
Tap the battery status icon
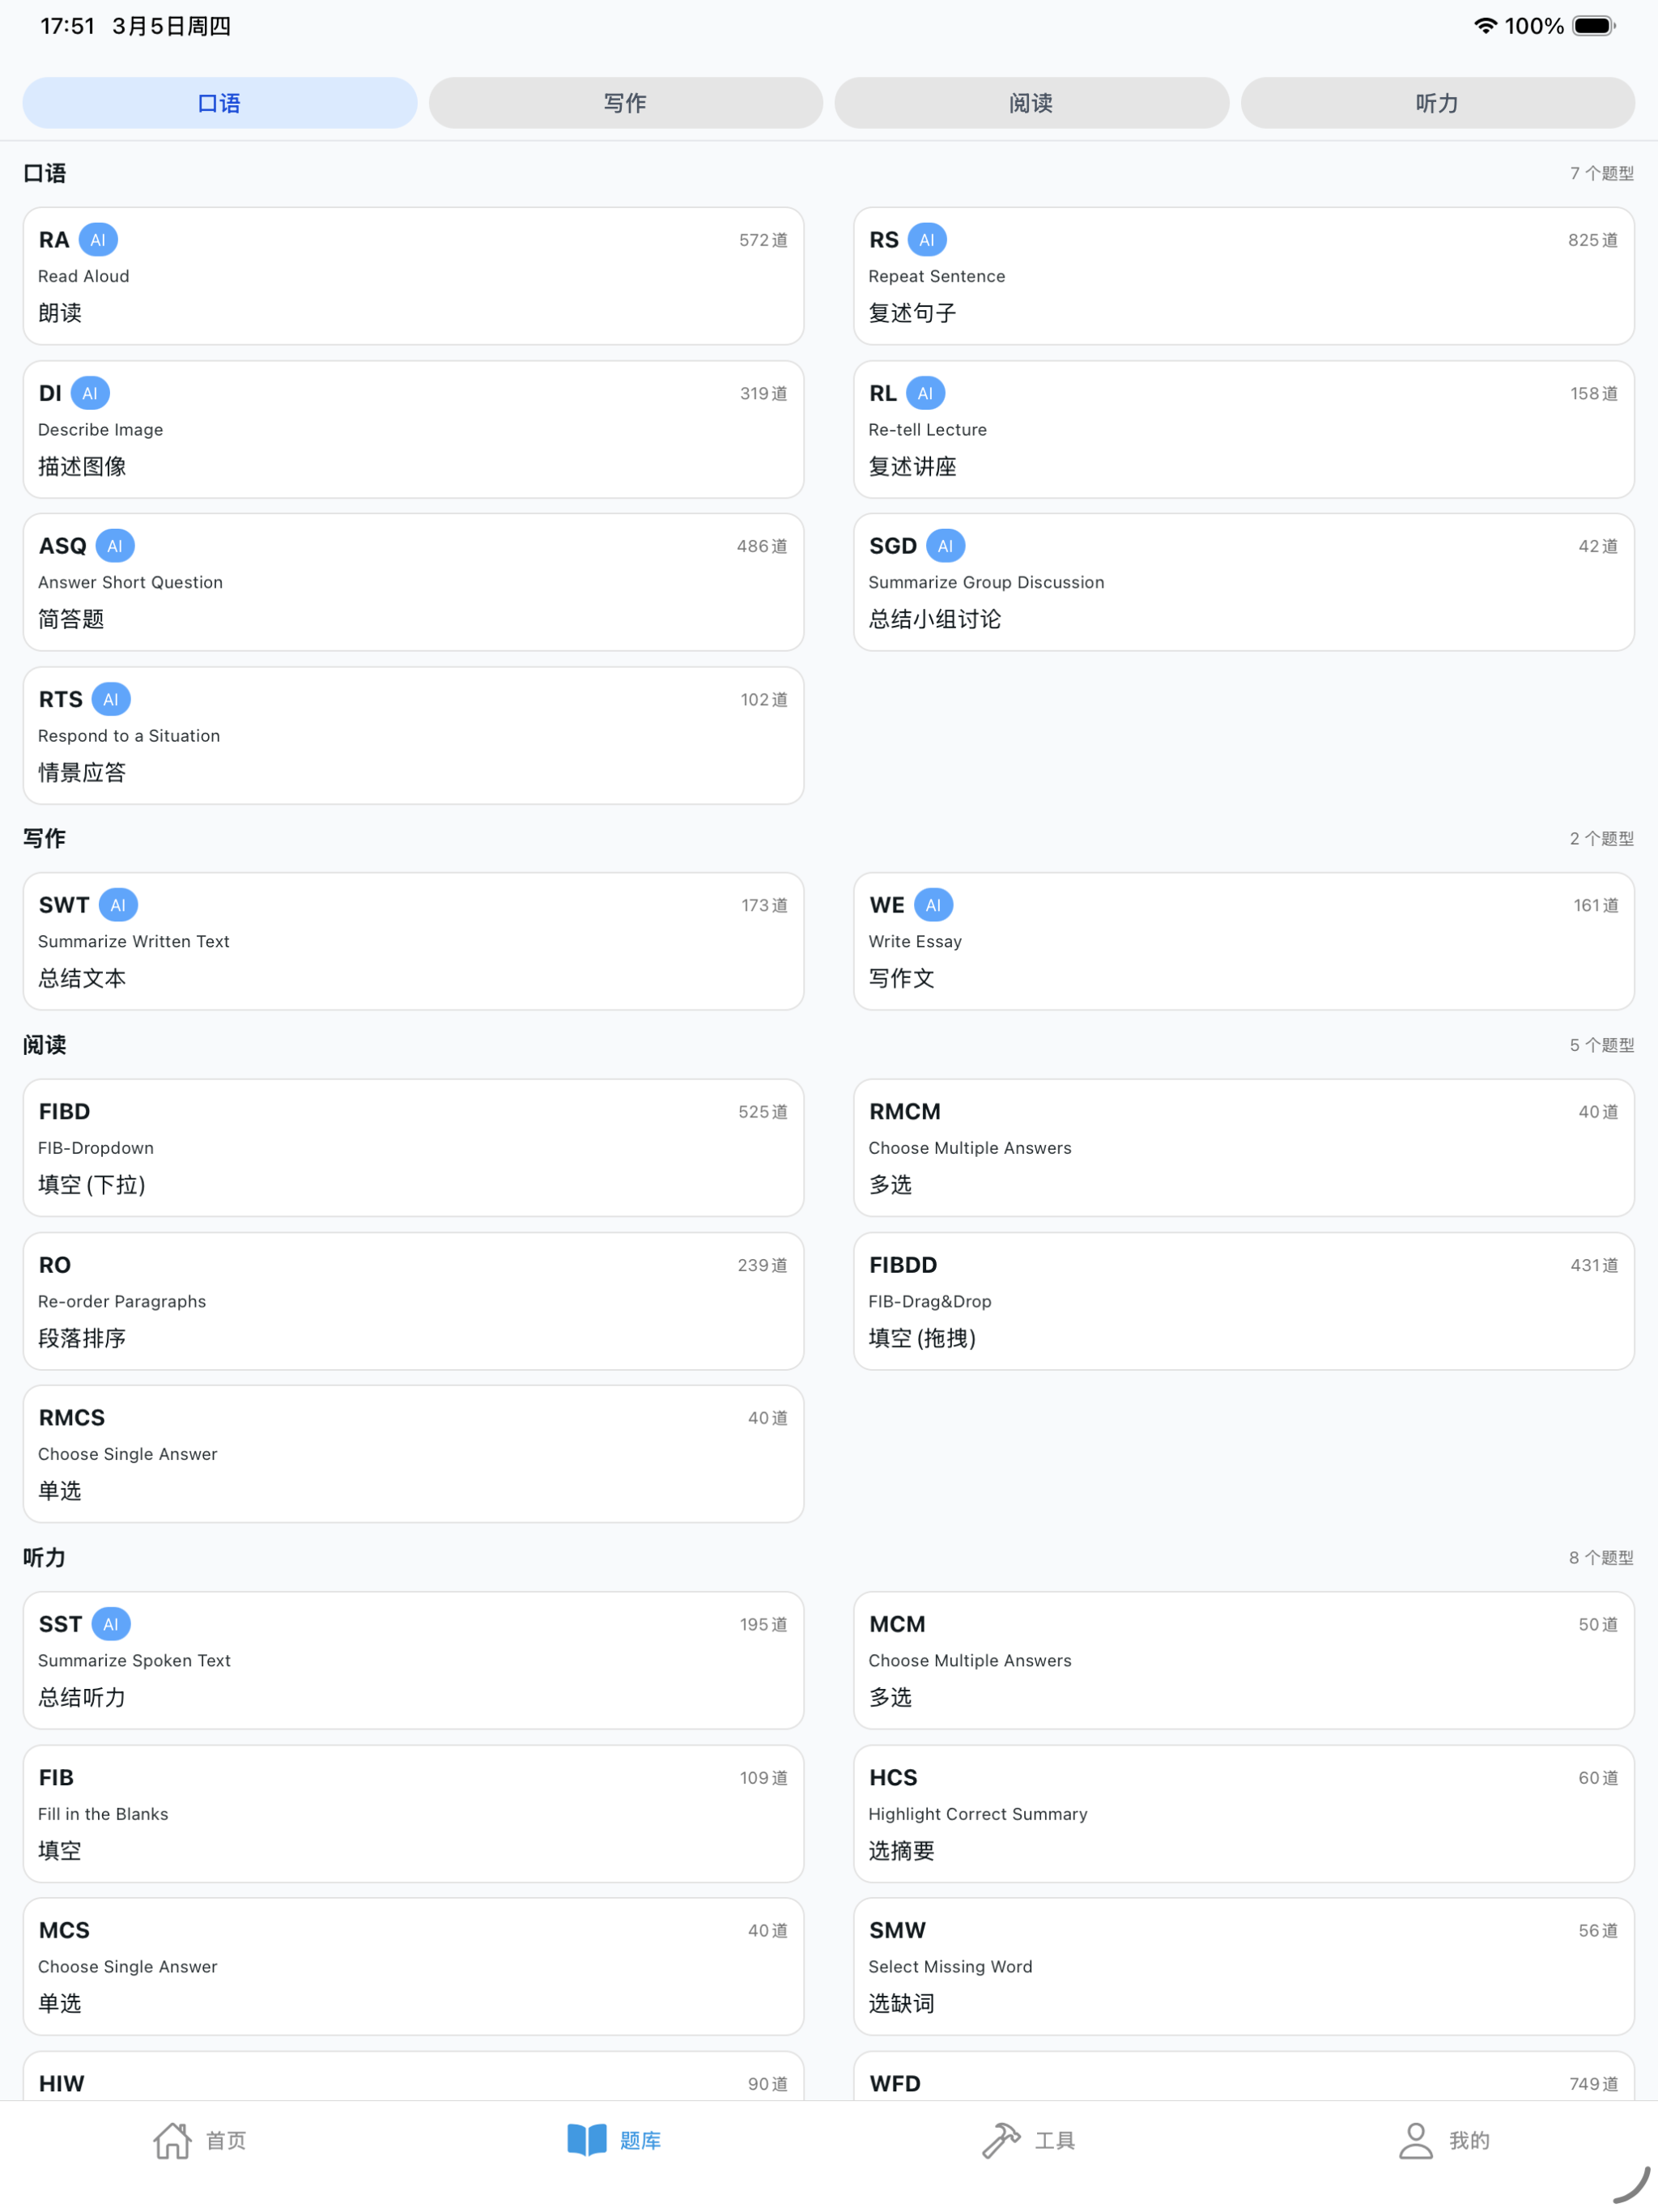click(1594, 26)
